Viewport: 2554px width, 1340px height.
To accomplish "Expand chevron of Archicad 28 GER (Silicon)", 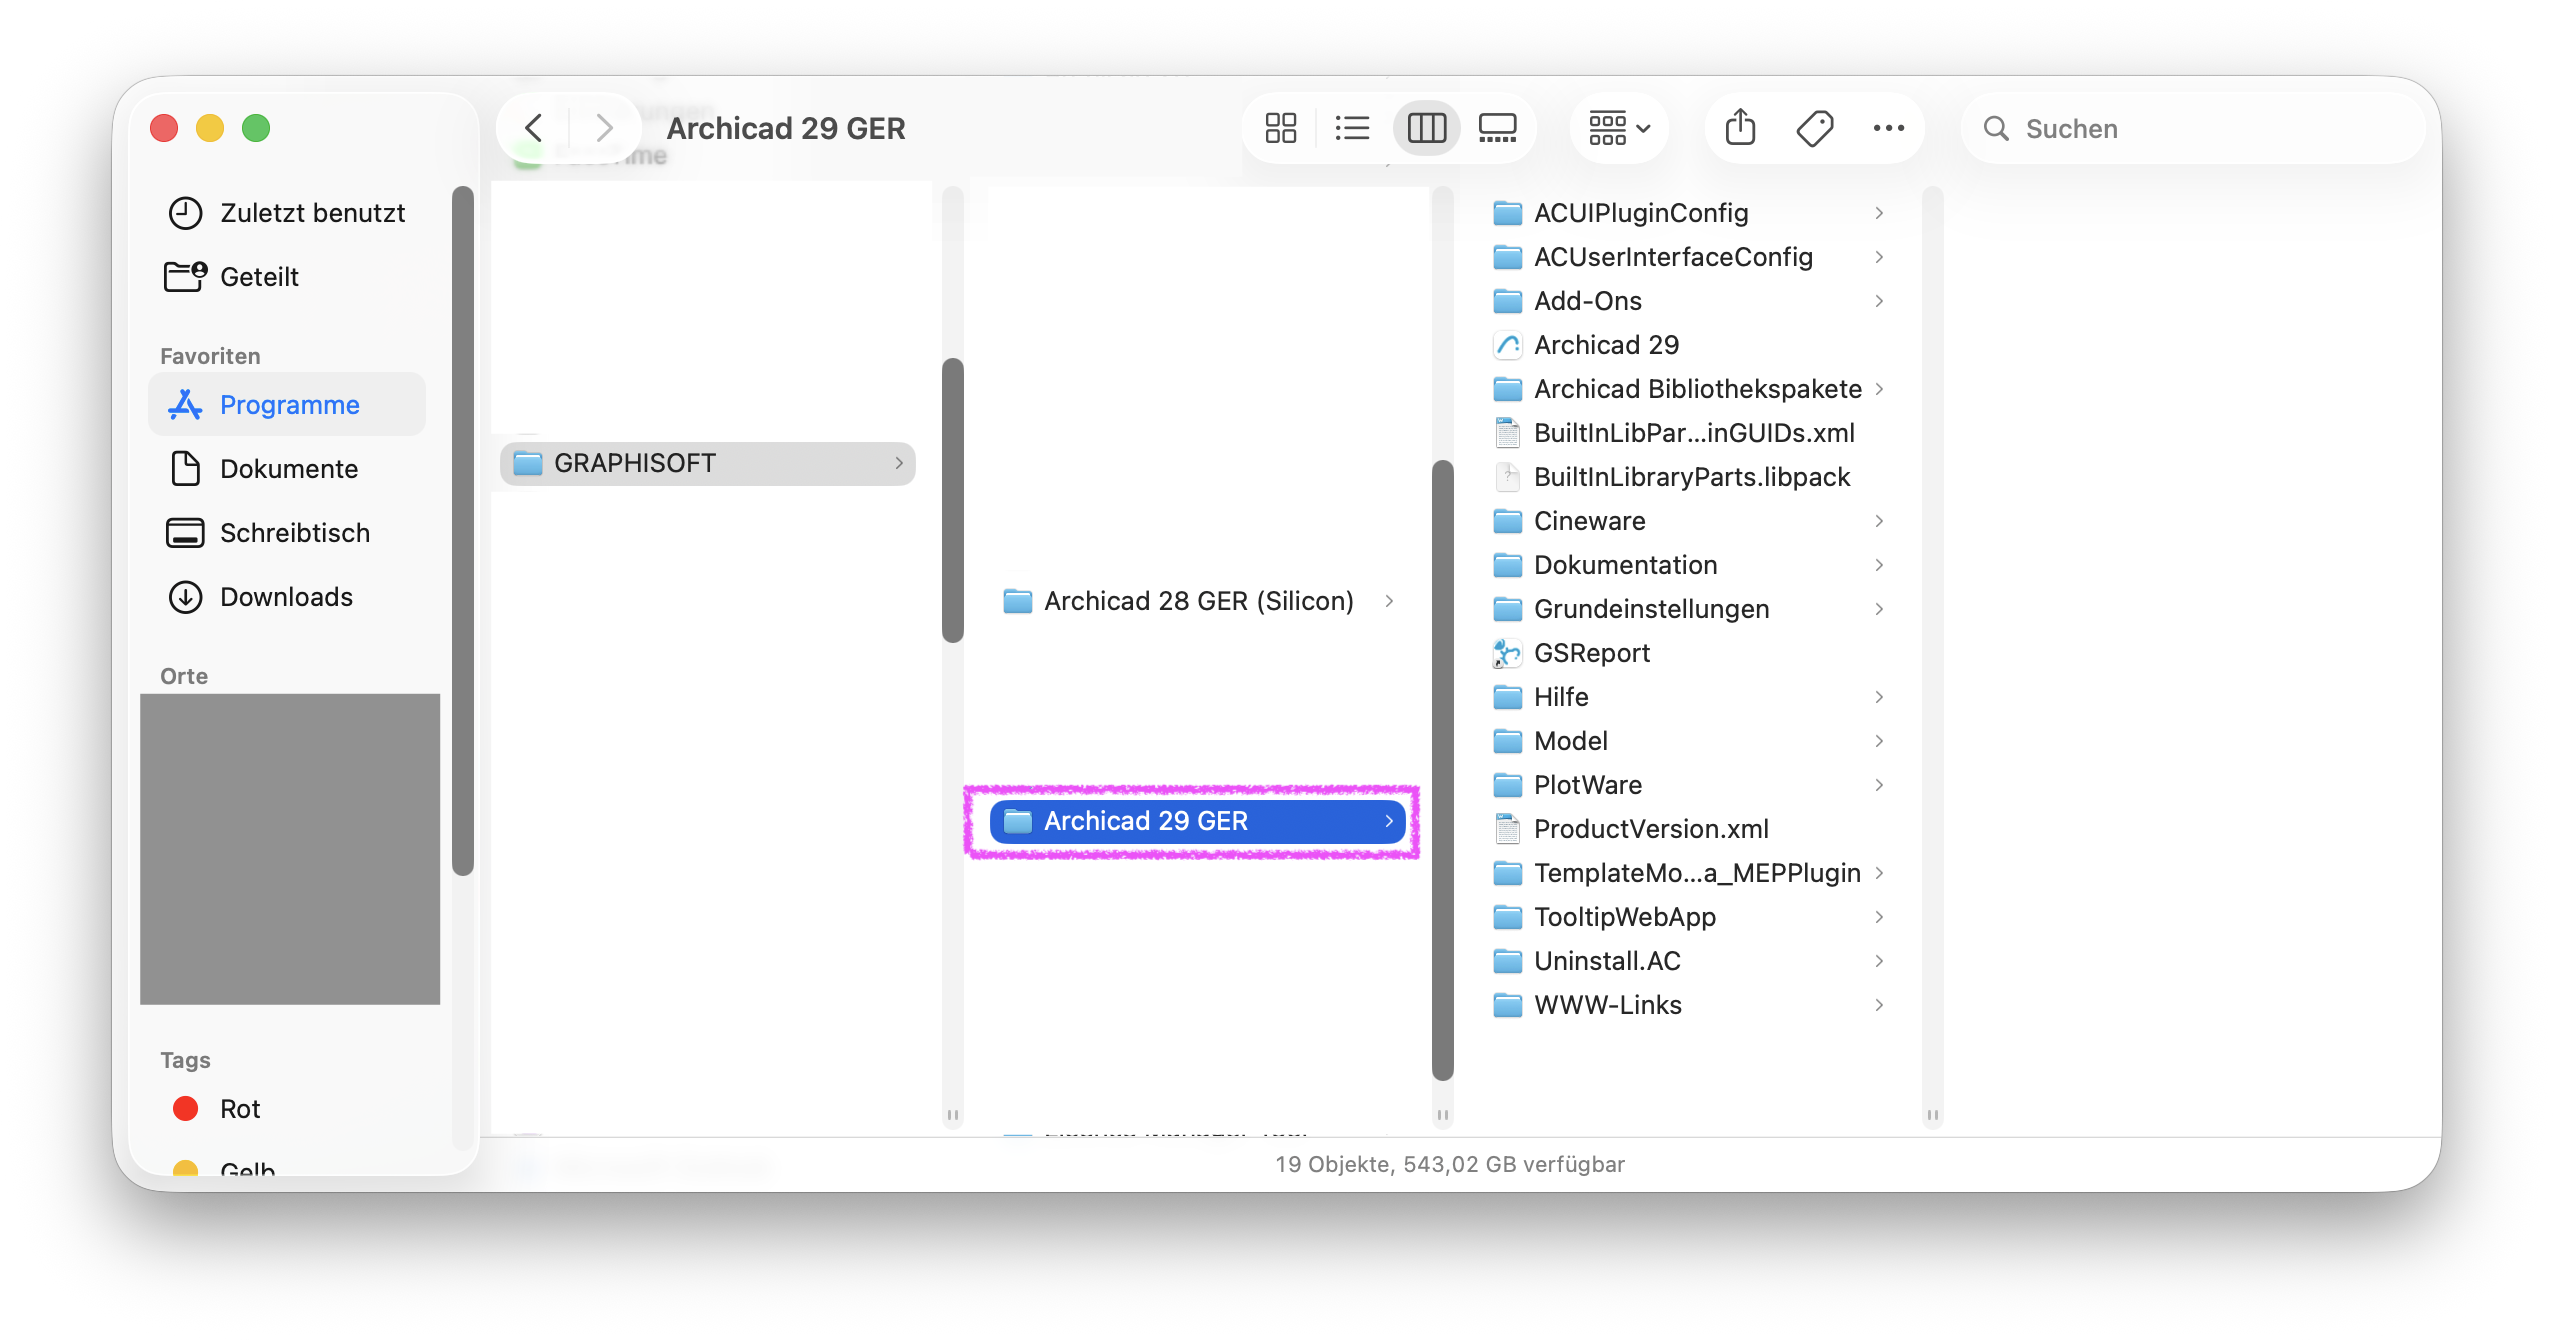I will pyautogui.click(x=1389, y=601).
